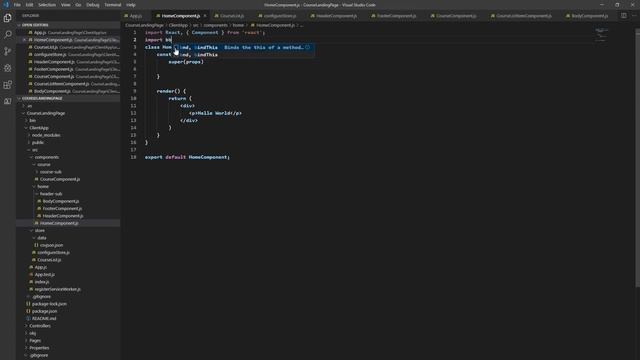This screenshot has width=640, height=360.
Task: Expand the Controllers folder
Action: 40,326
